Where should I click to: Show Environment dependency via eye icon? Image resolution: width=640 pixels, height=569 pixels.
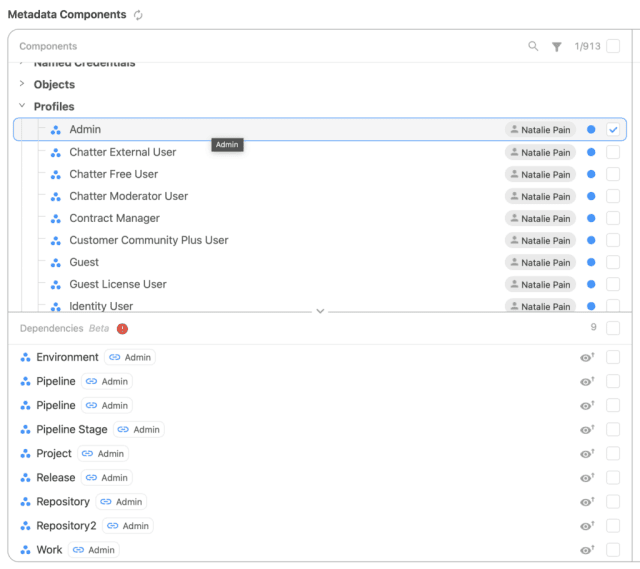click(x=587, y=357)
